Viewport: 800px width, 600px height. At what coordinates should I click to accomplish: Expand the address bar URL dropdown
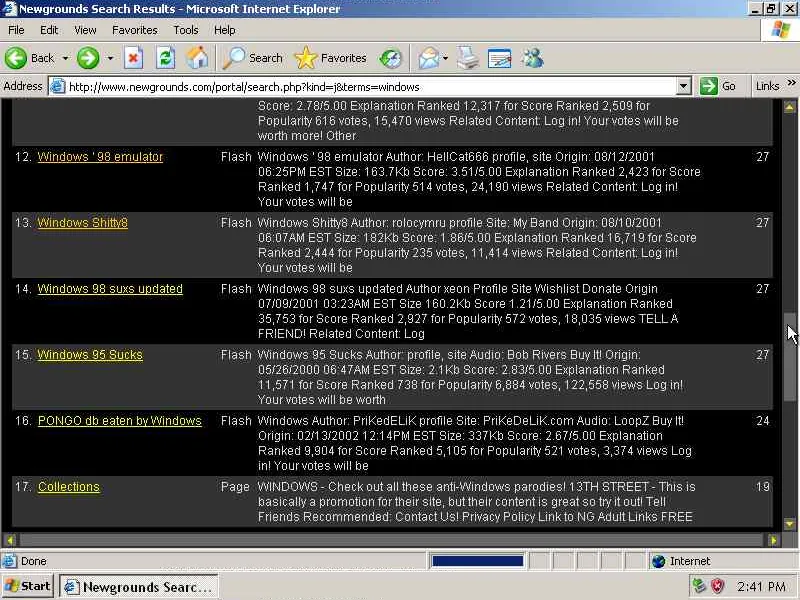[683, 87]
